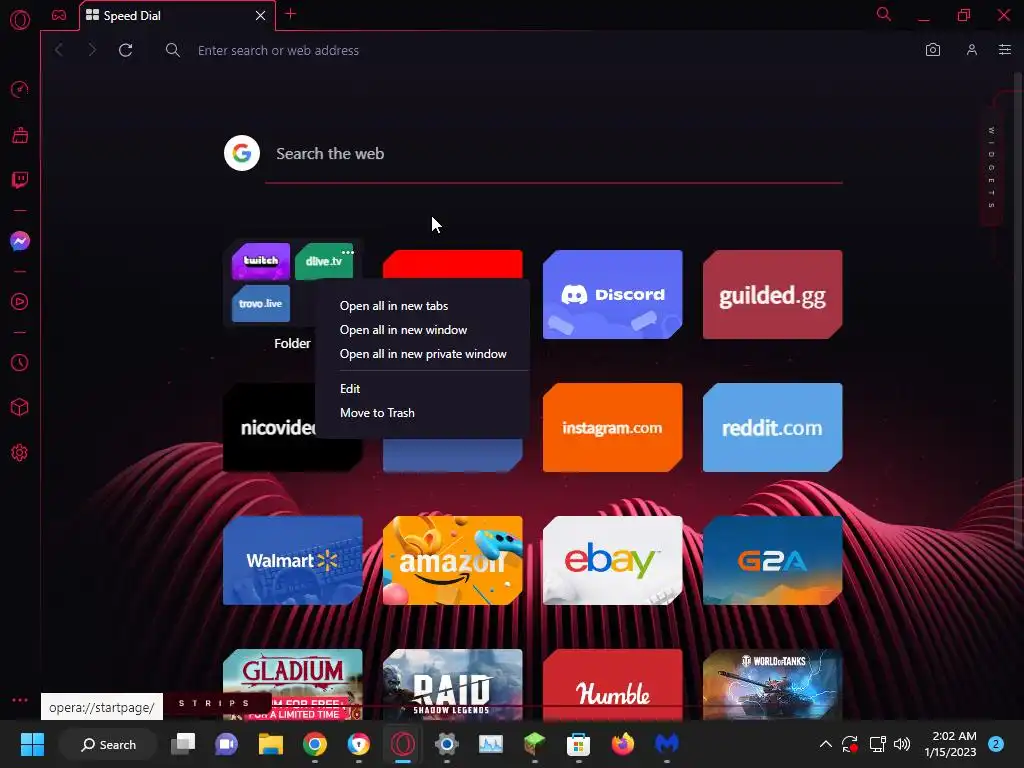
Task: Open the amazon speed dial tile
Action: coord(453,560)
